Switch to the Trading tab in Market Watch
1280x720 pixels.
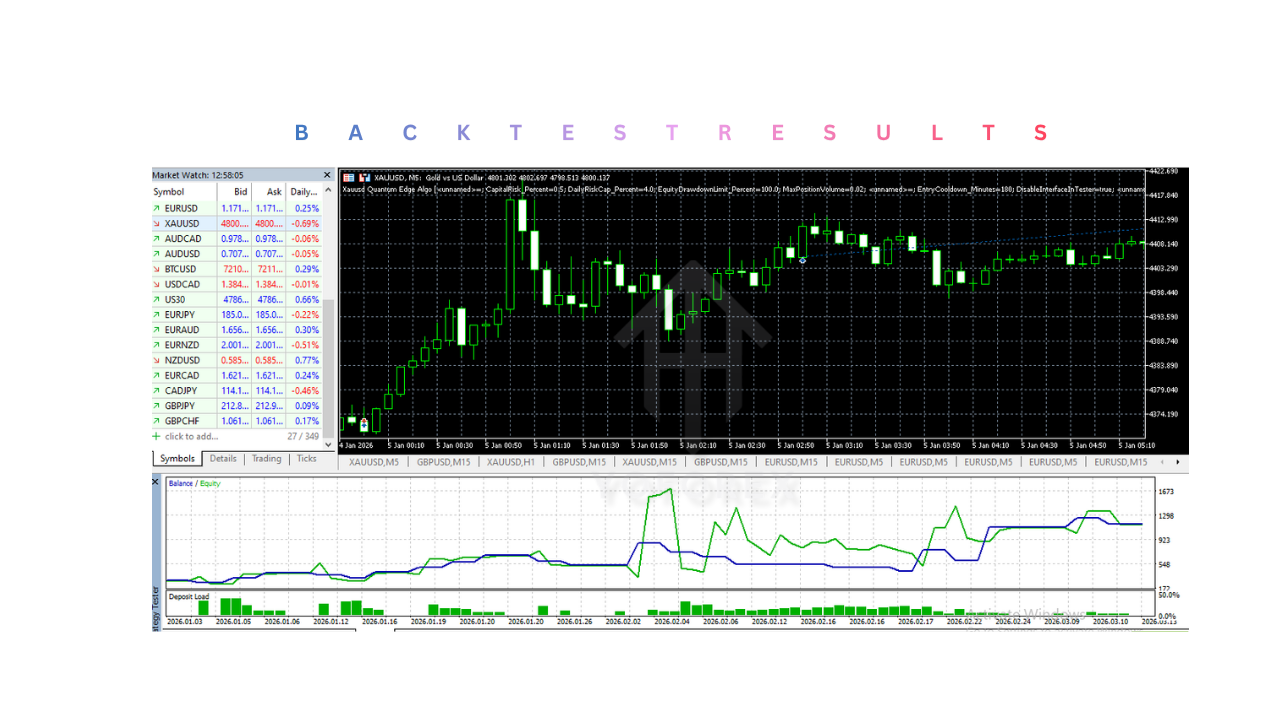(x=266, y=459)
